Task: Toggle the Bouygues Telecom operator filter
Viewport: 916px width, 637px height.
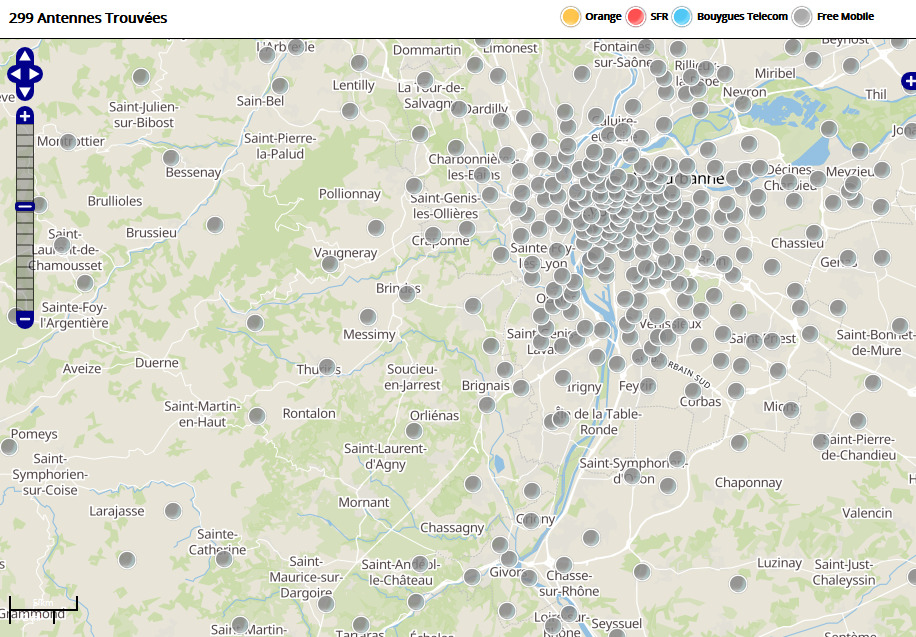Action: tap(682, 17)
